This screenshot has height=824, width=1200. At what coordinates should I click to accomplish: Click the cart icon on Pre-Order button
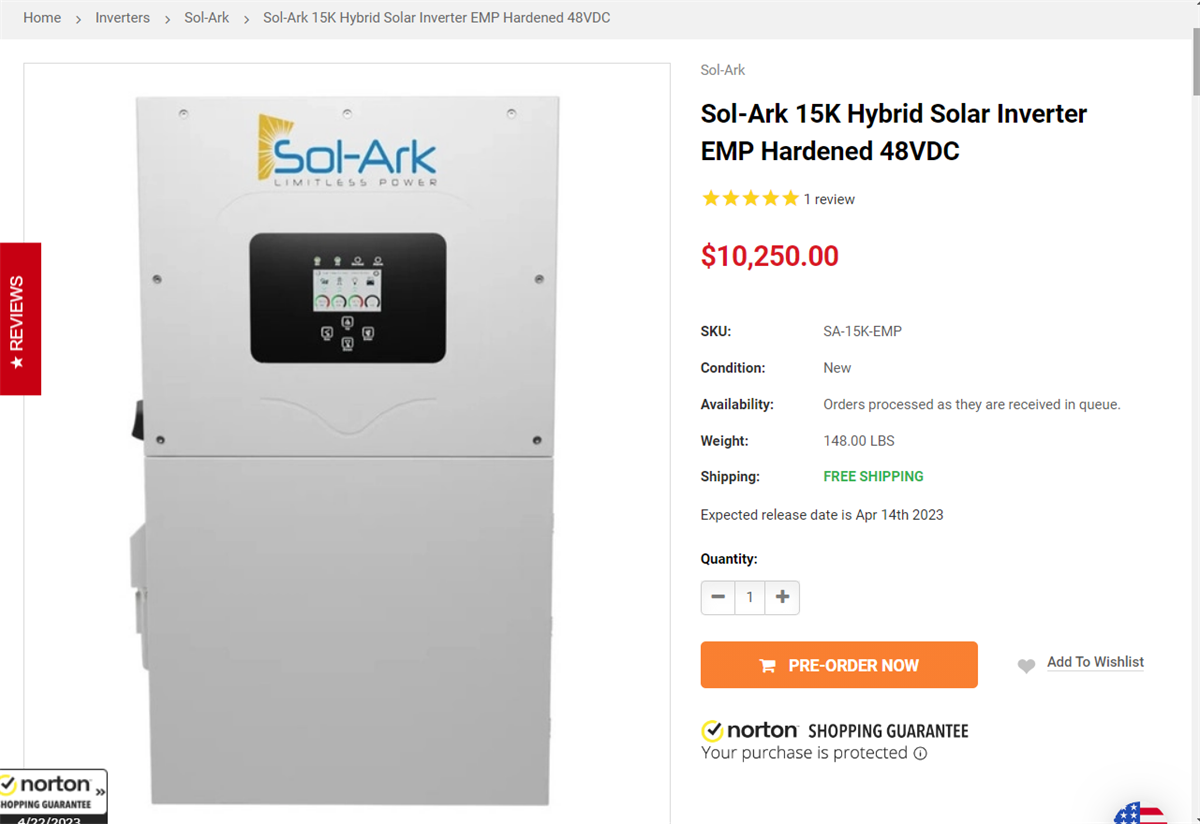tap(767, 664)
